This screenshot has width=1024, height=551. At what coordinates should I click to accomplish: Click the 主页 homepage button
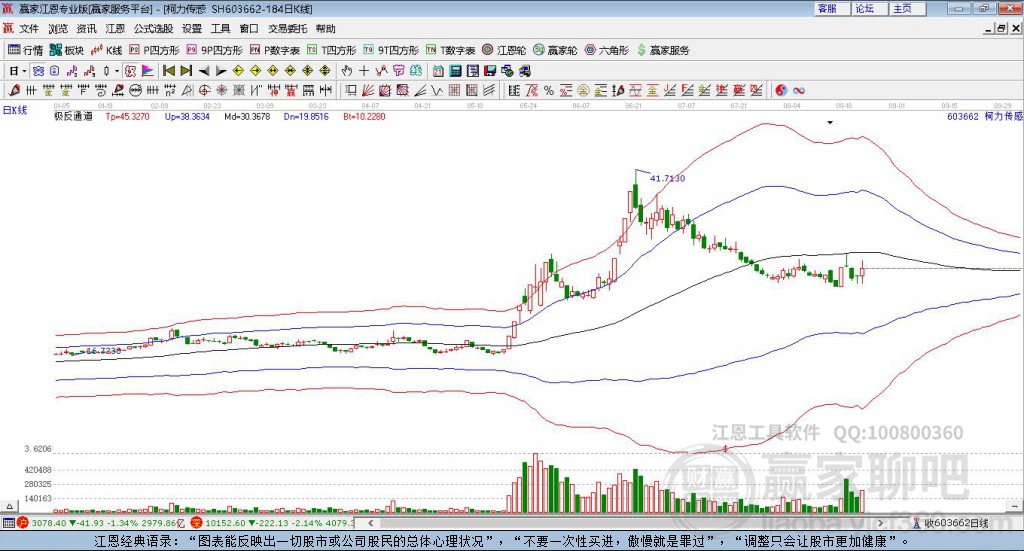point(907,8)
